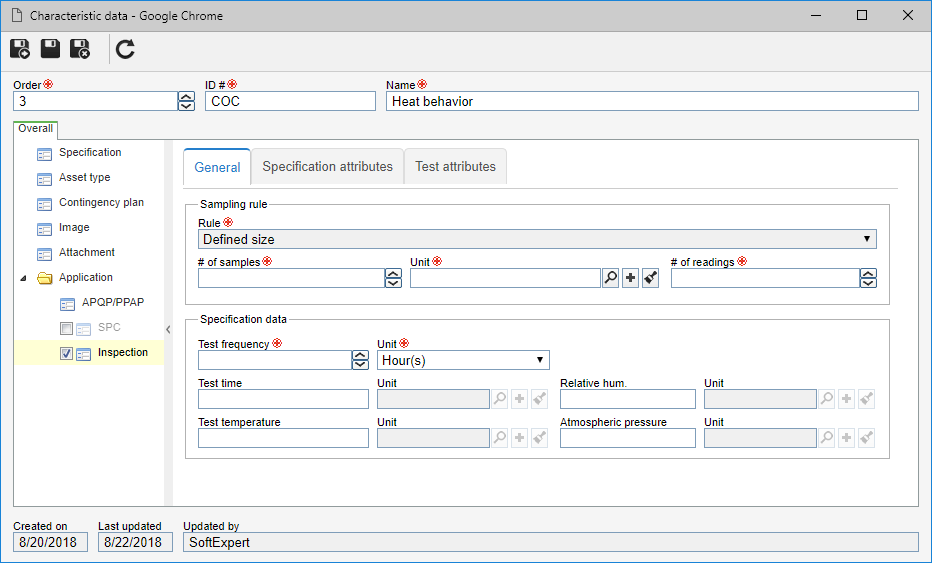Open the Rule dropdown showing Defined size

pos(537,239)
